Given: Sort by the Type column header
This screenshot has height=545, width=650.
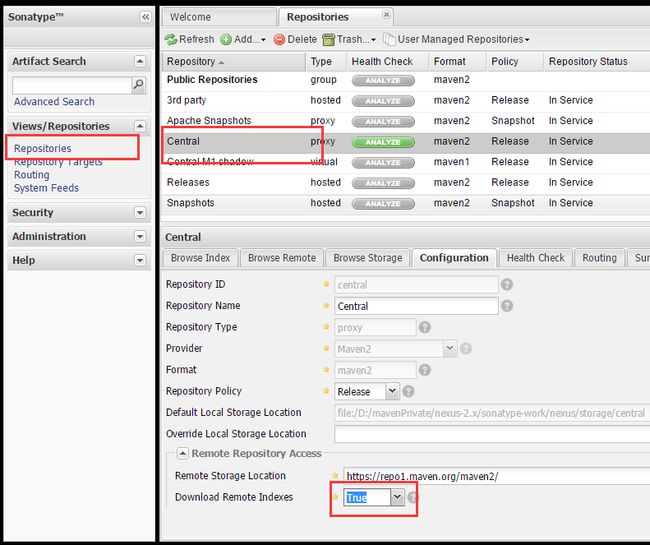Looking at the screenshot, I should 326,61.
